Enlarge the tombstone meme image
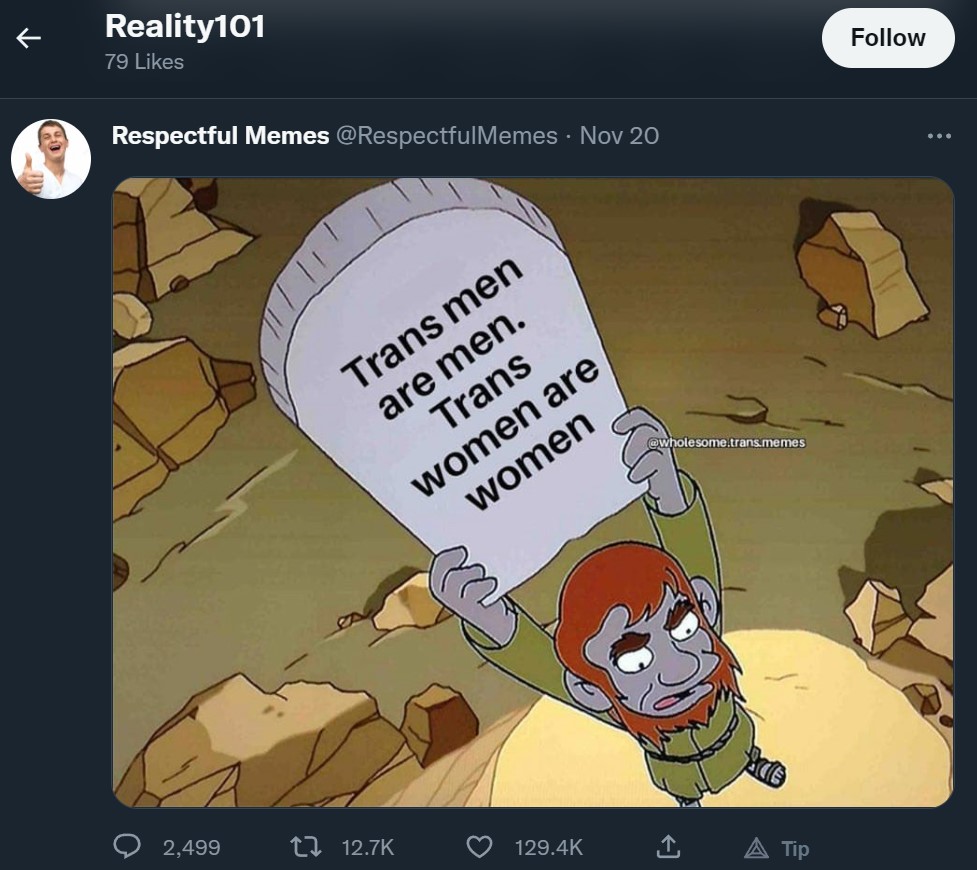The width and height of the screenshot is (977, 870). click(x=533, y=492)
